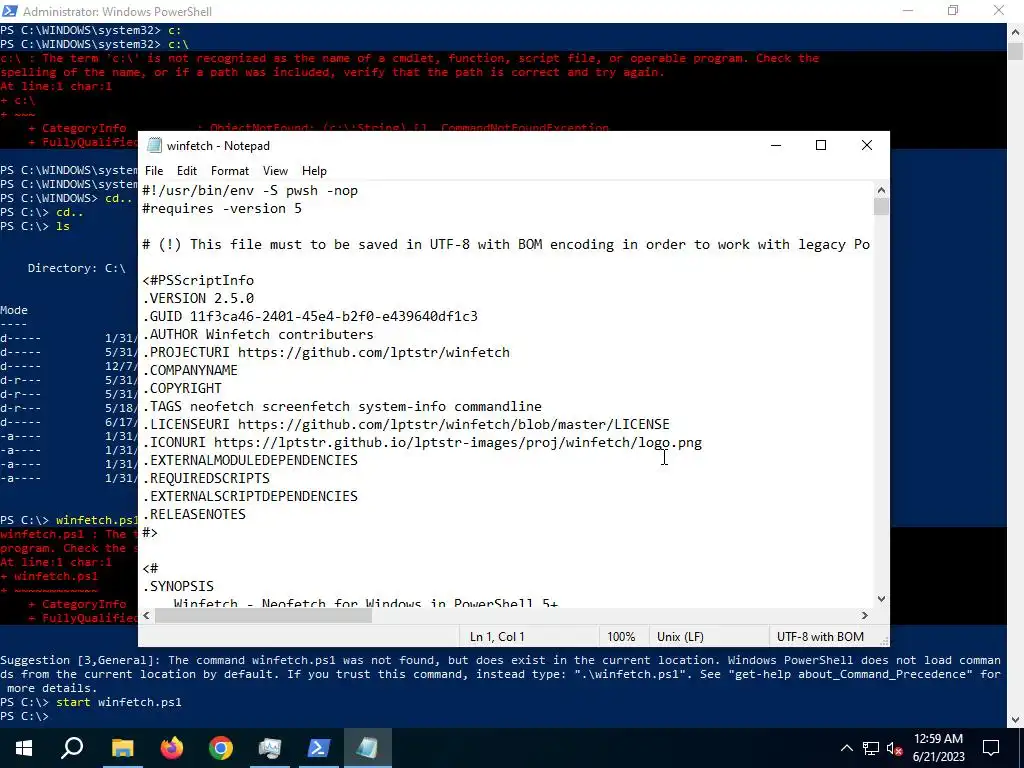Switch to the PowerShell taskbar icon
The height and width of the screenshot is (768, 1024).
[x=319, y=748]
